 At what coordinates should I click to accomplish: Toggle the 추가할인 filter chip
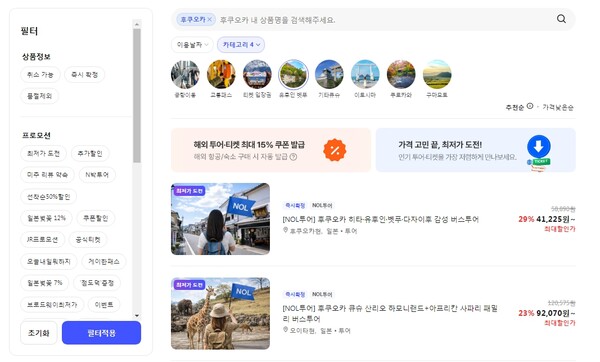90,153
